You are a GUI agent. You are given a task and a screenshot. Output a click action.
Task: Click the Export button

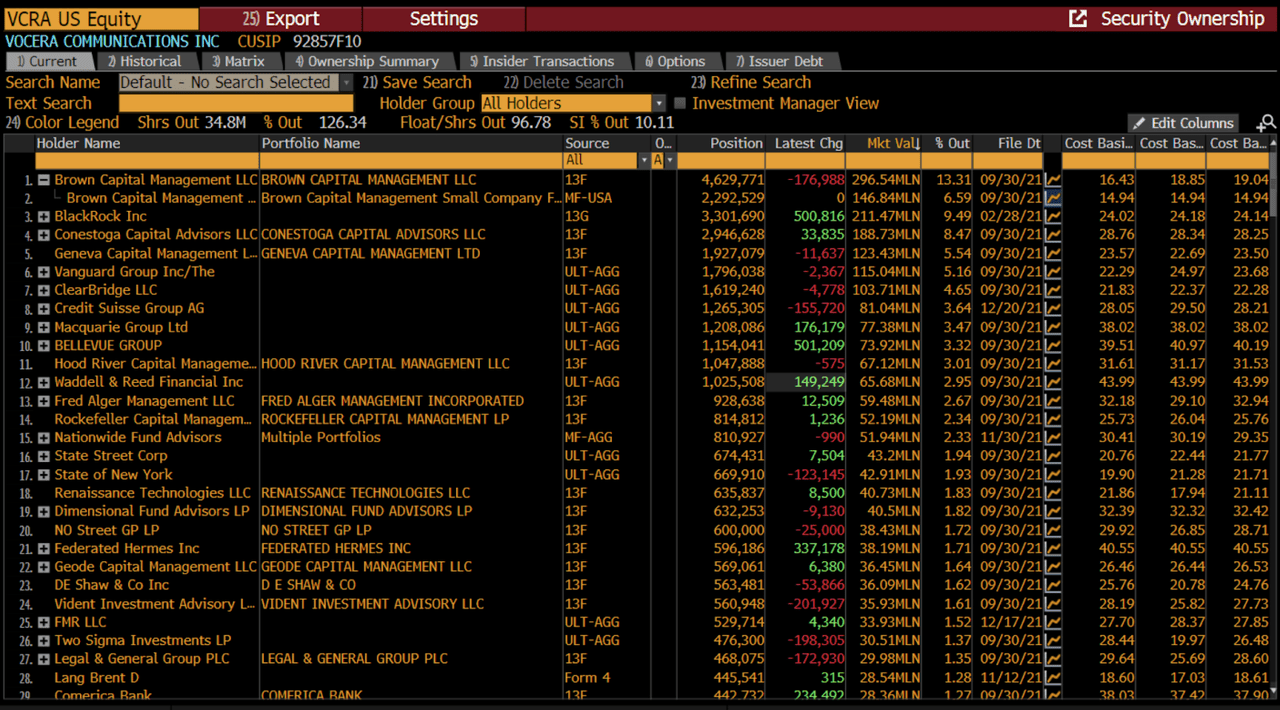click(280, 19)
